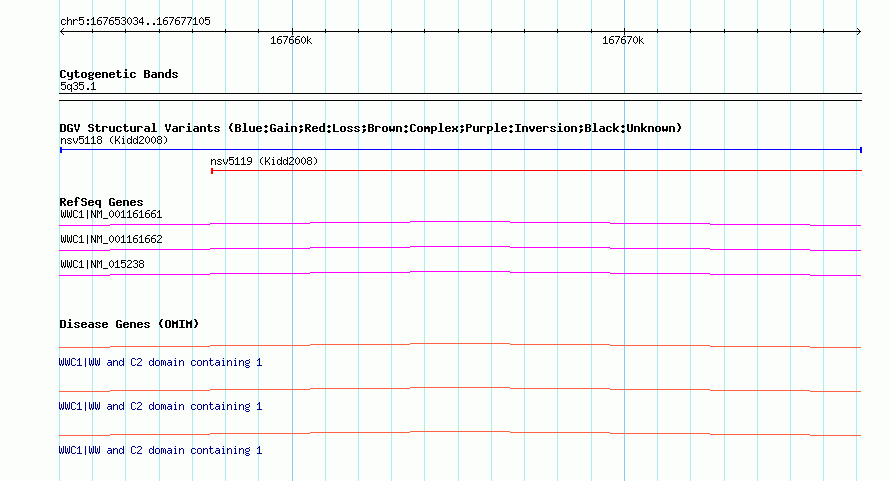The image size is (890, 481).
Task: Click the 5q35.1 band label
Action: [78, 86]
